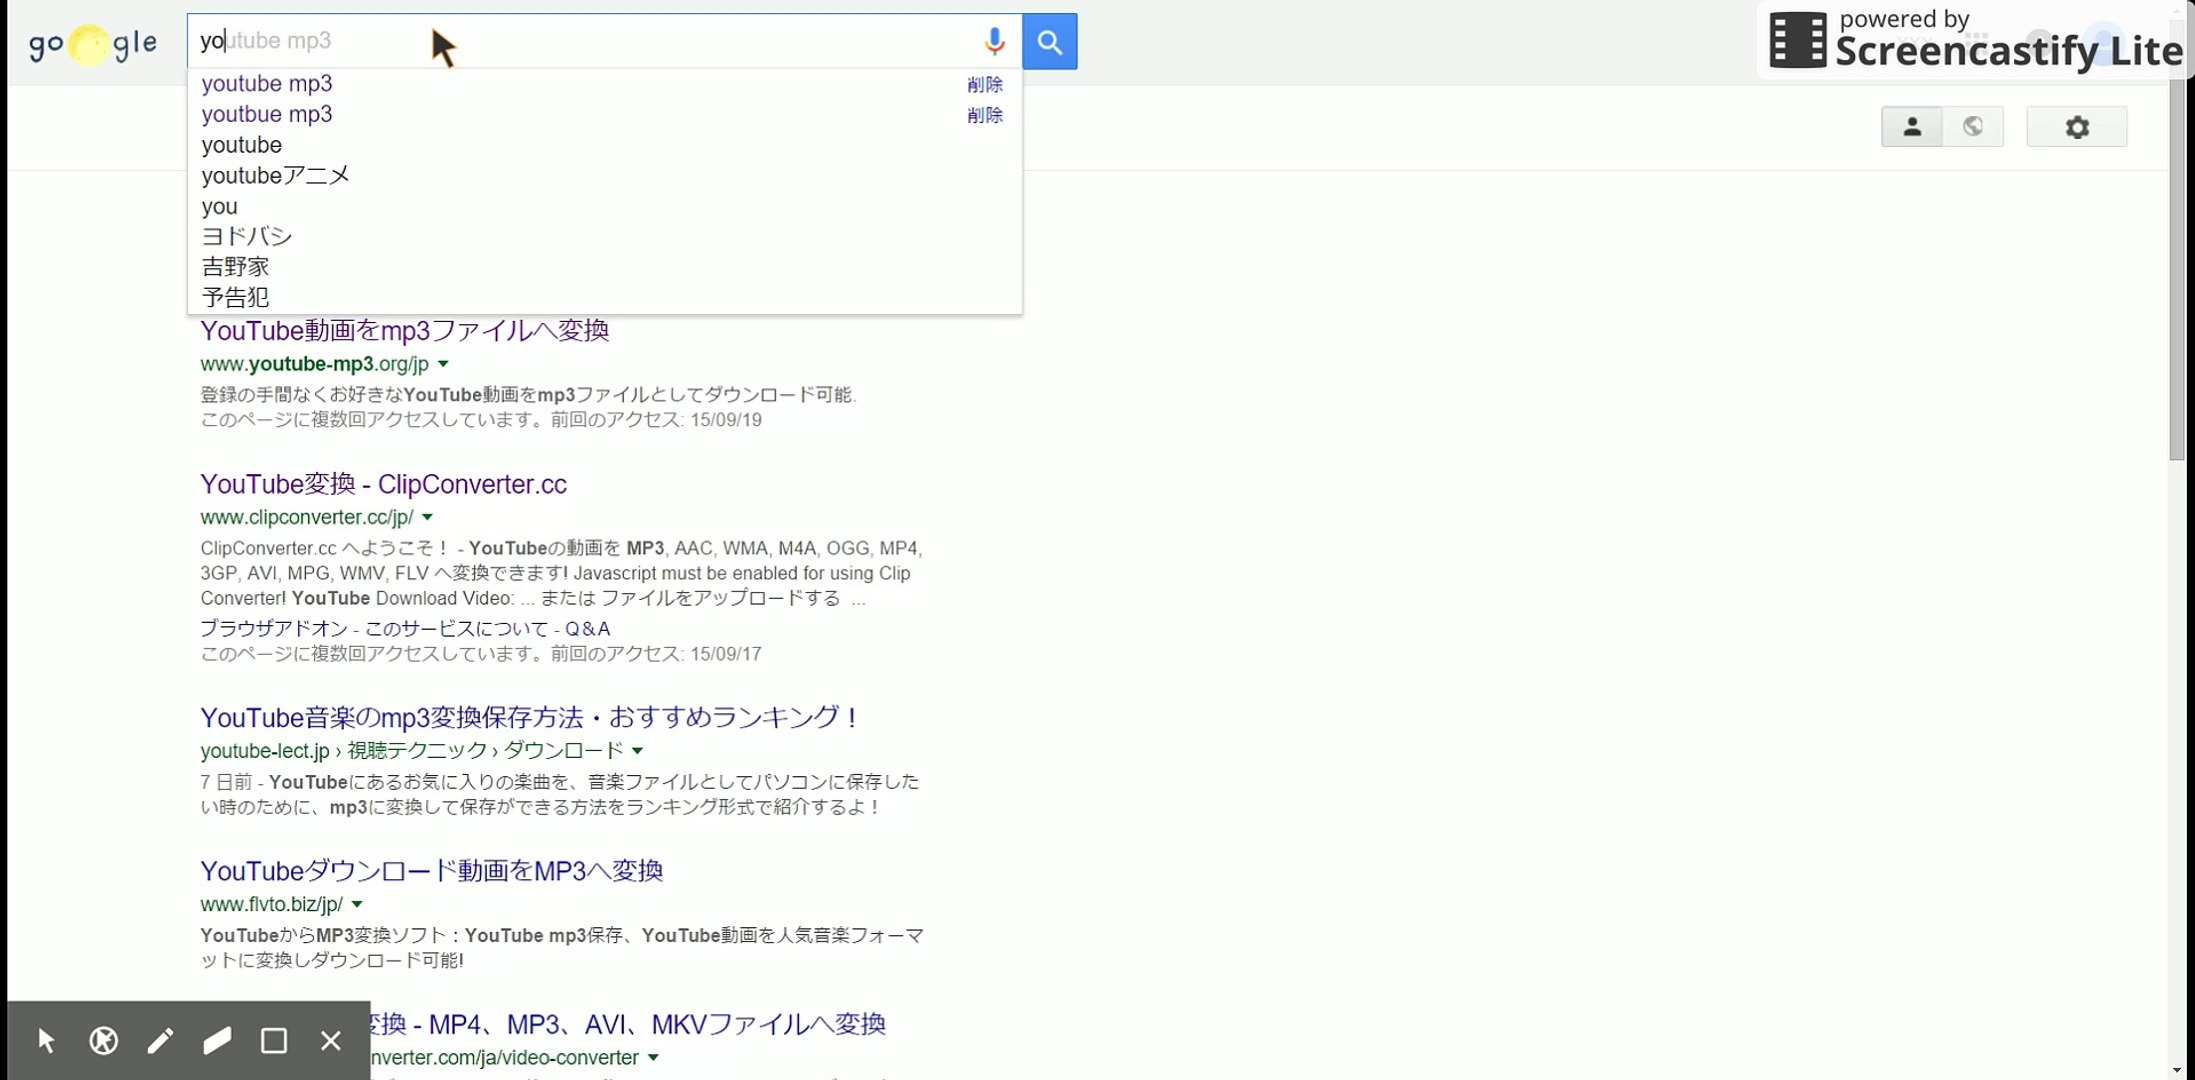Viewport: 2195px width, 1080px height.
Task: Switch to personal results person icon
Action: [x=1911, y=127]
